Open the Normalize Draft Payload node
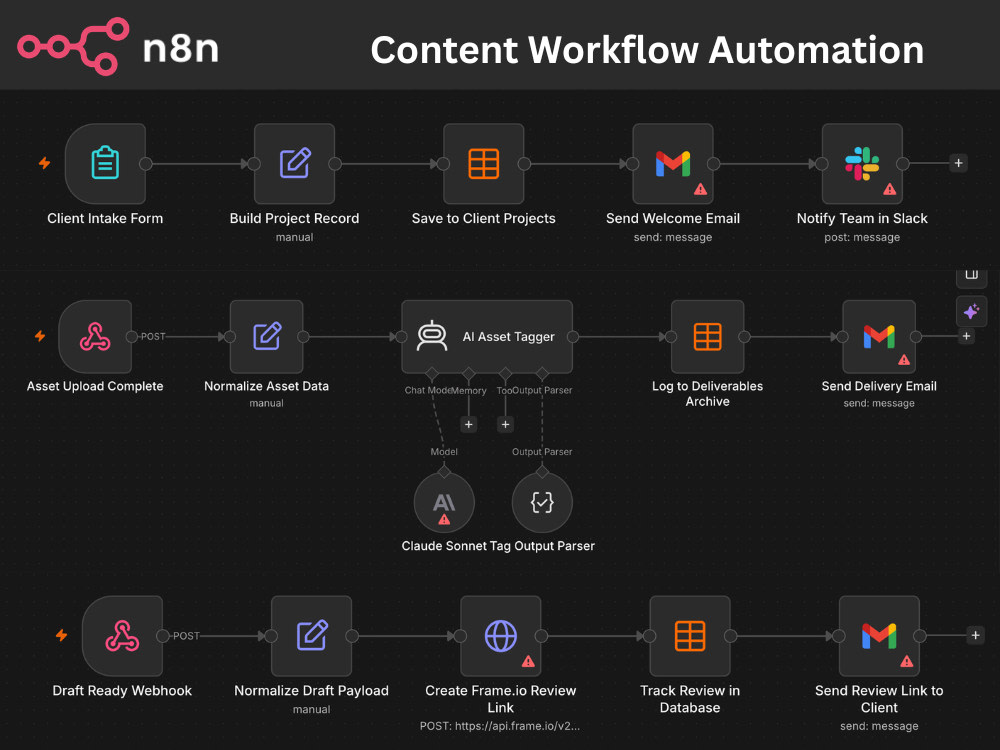This screenshot has width=1000, height=750. tap(311, 636)
